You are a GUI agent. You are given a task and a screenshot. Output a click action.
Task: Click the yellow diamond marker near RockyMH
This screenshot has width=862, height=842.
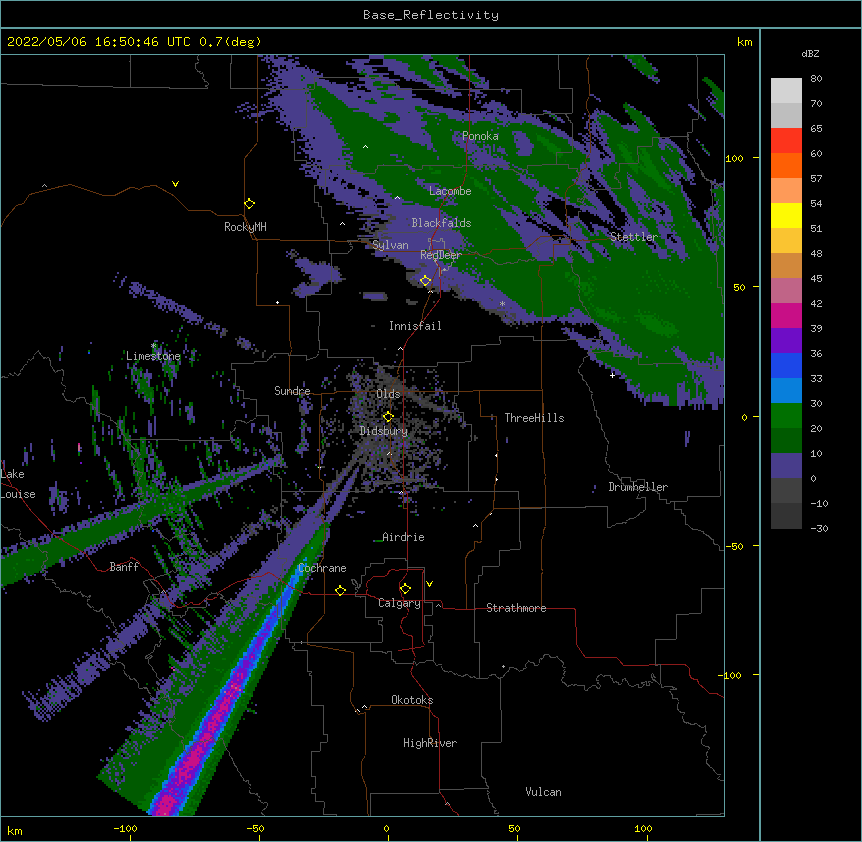pos(249,204)
